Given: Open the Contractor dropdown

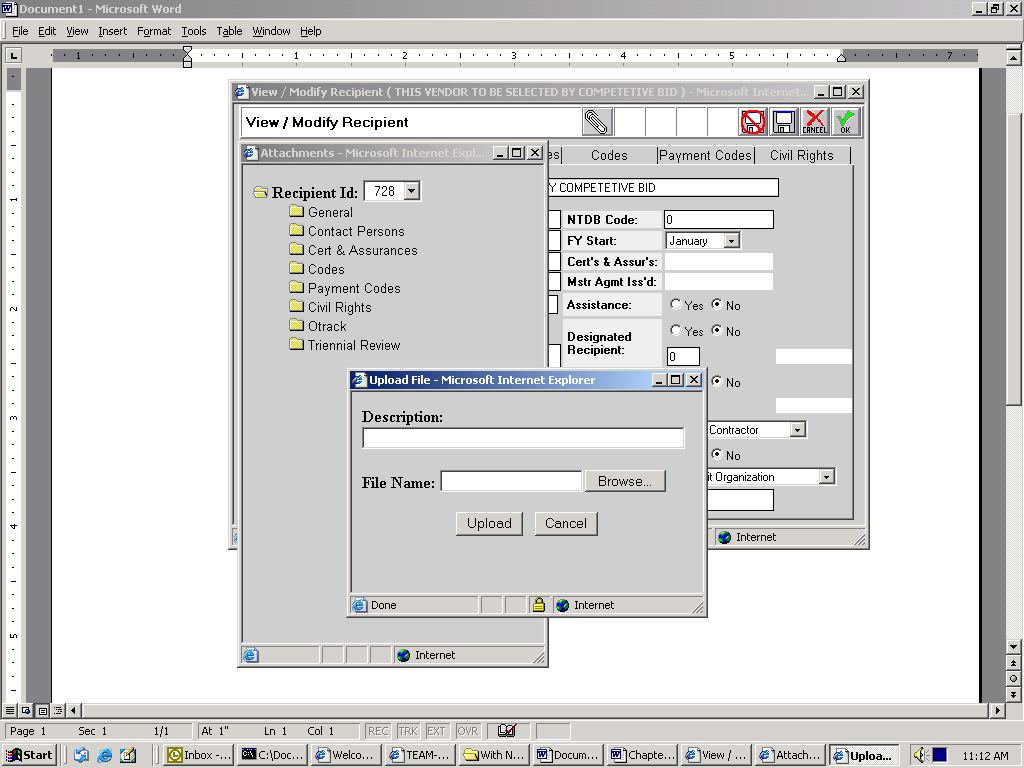Looking at the screenshot, I should (x=797, y=430).
